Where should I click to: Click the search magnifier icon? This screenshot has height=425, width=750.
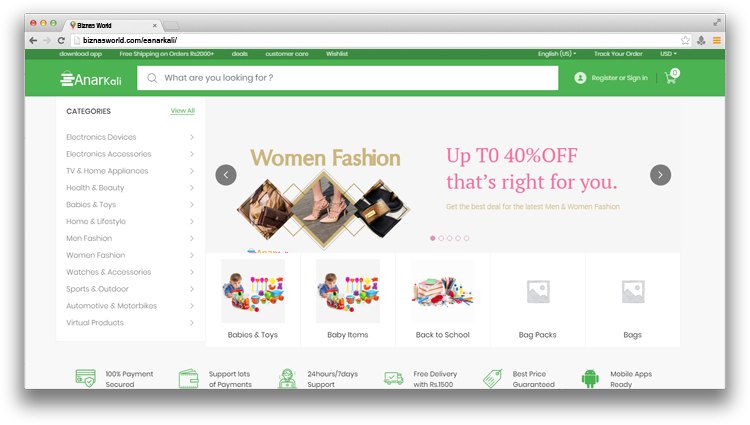click(x=152, y=78)
